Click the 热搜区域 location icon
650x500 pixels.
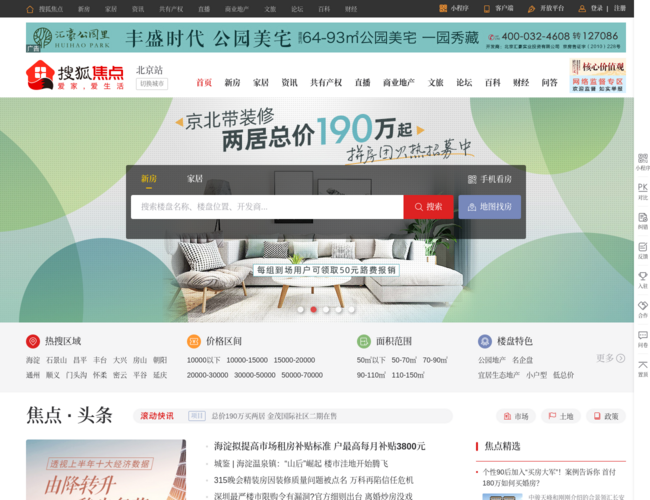(x=33, y=341)
